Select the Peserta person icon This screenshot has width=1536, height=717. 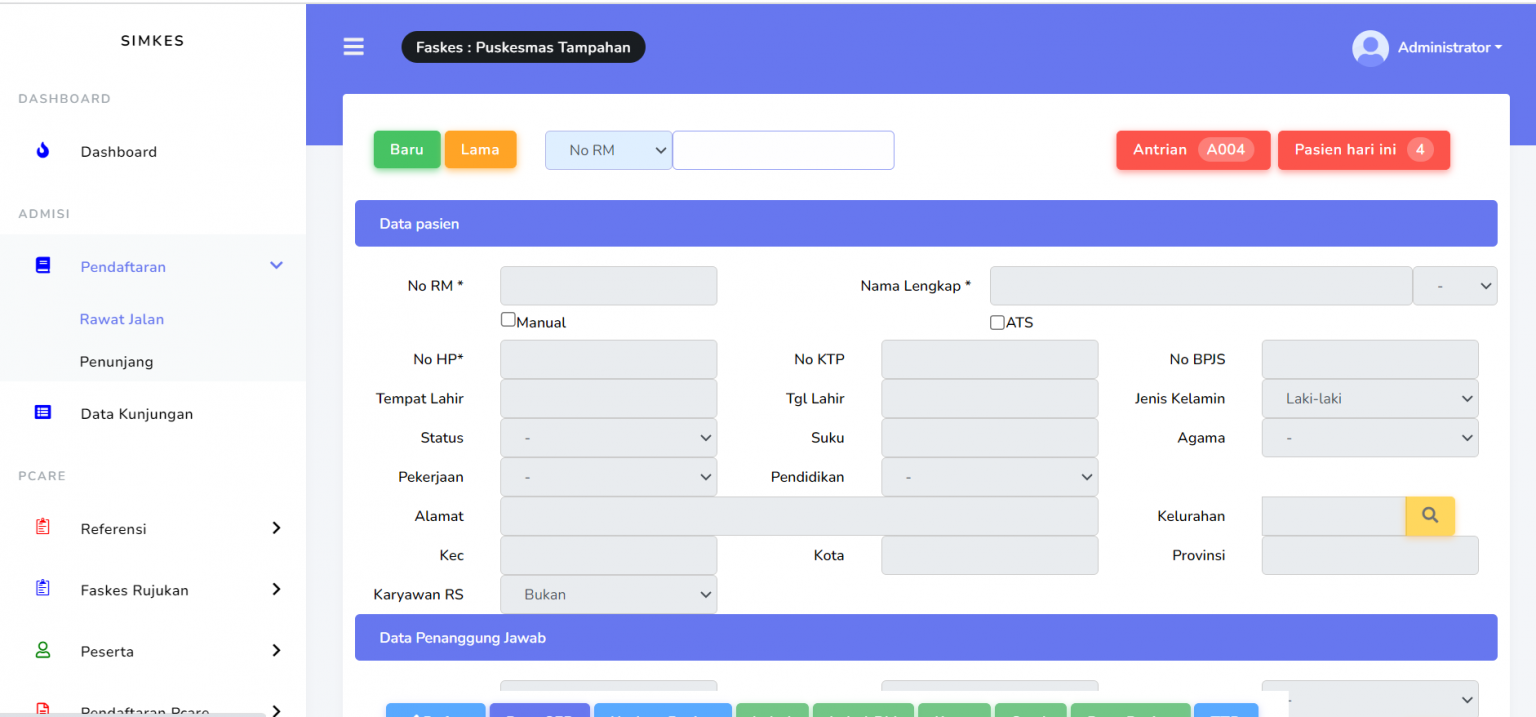coord(41,650)
